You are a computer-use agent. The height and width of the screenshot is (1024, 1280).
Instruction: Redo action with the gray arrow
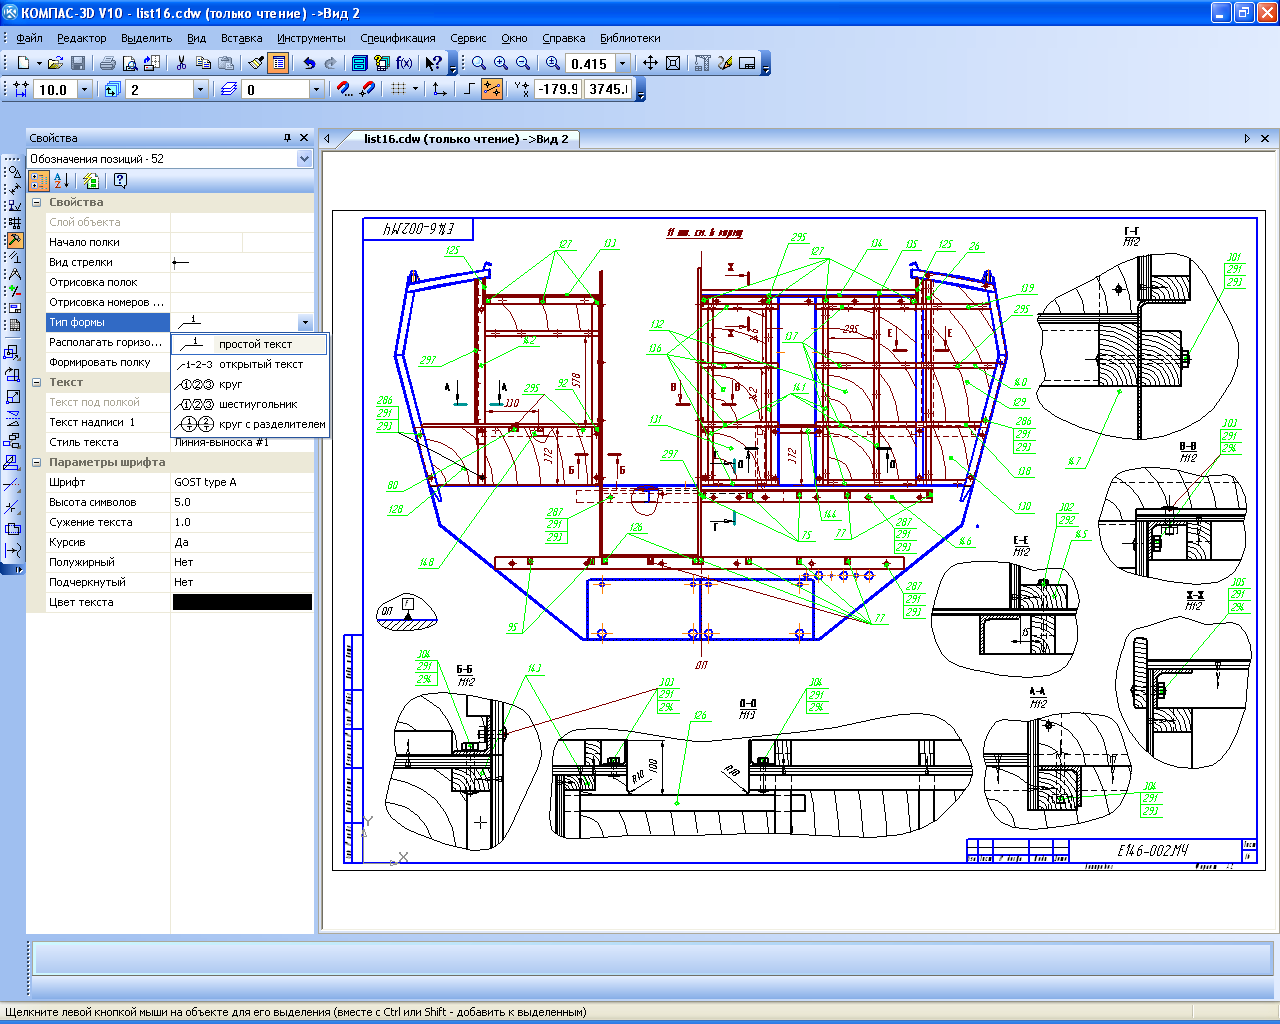click(331, 63)
